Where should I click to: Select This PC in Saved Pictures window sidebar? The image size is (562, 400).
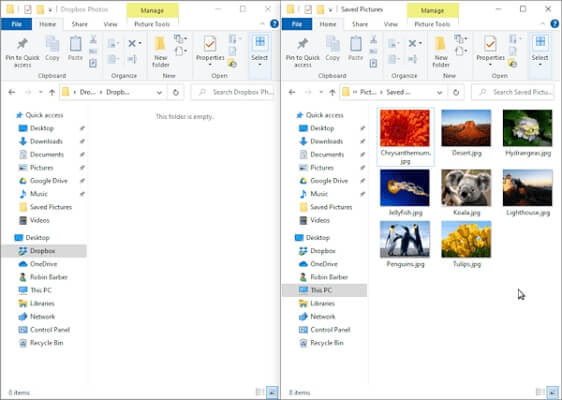[x=324, y=290]
